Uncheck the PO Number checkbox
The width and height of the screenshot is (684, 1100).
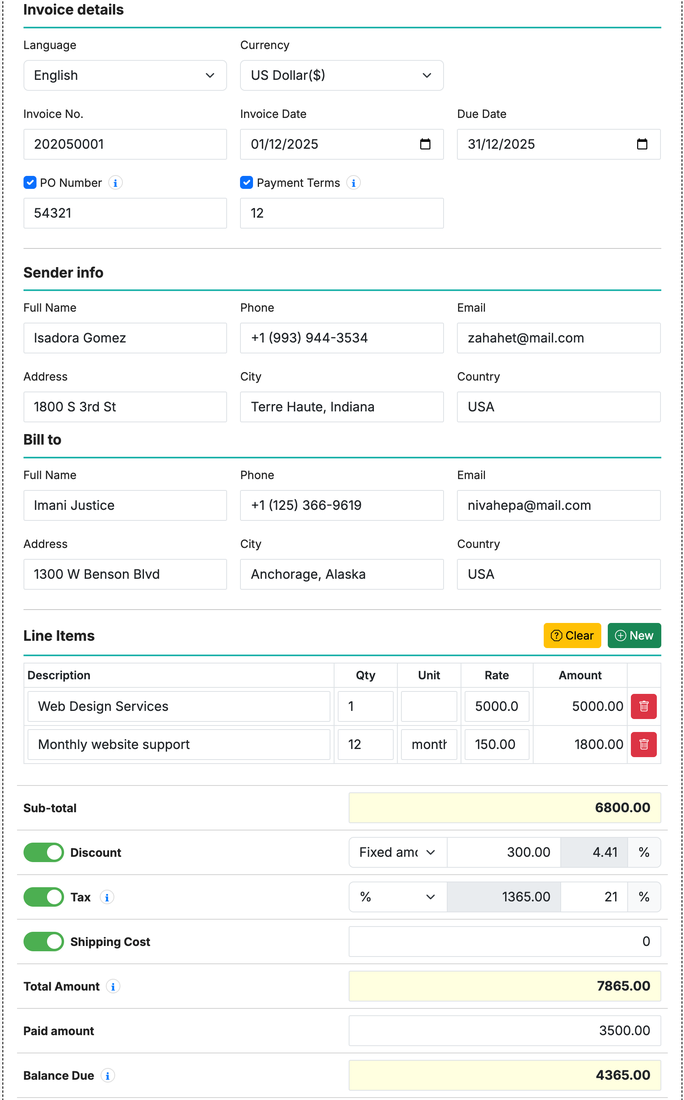(30, 182)
